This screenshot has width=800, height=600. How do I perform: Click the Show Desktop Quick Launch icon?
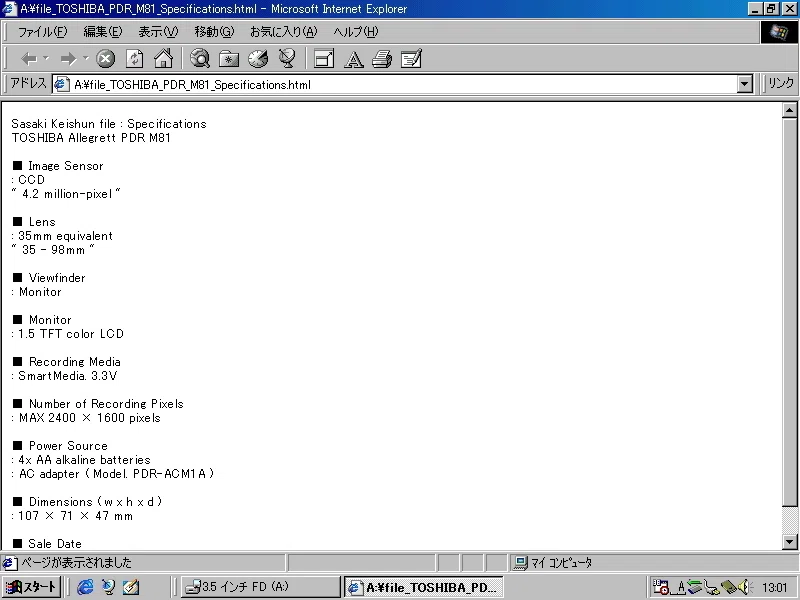click(x=131, y=587)
